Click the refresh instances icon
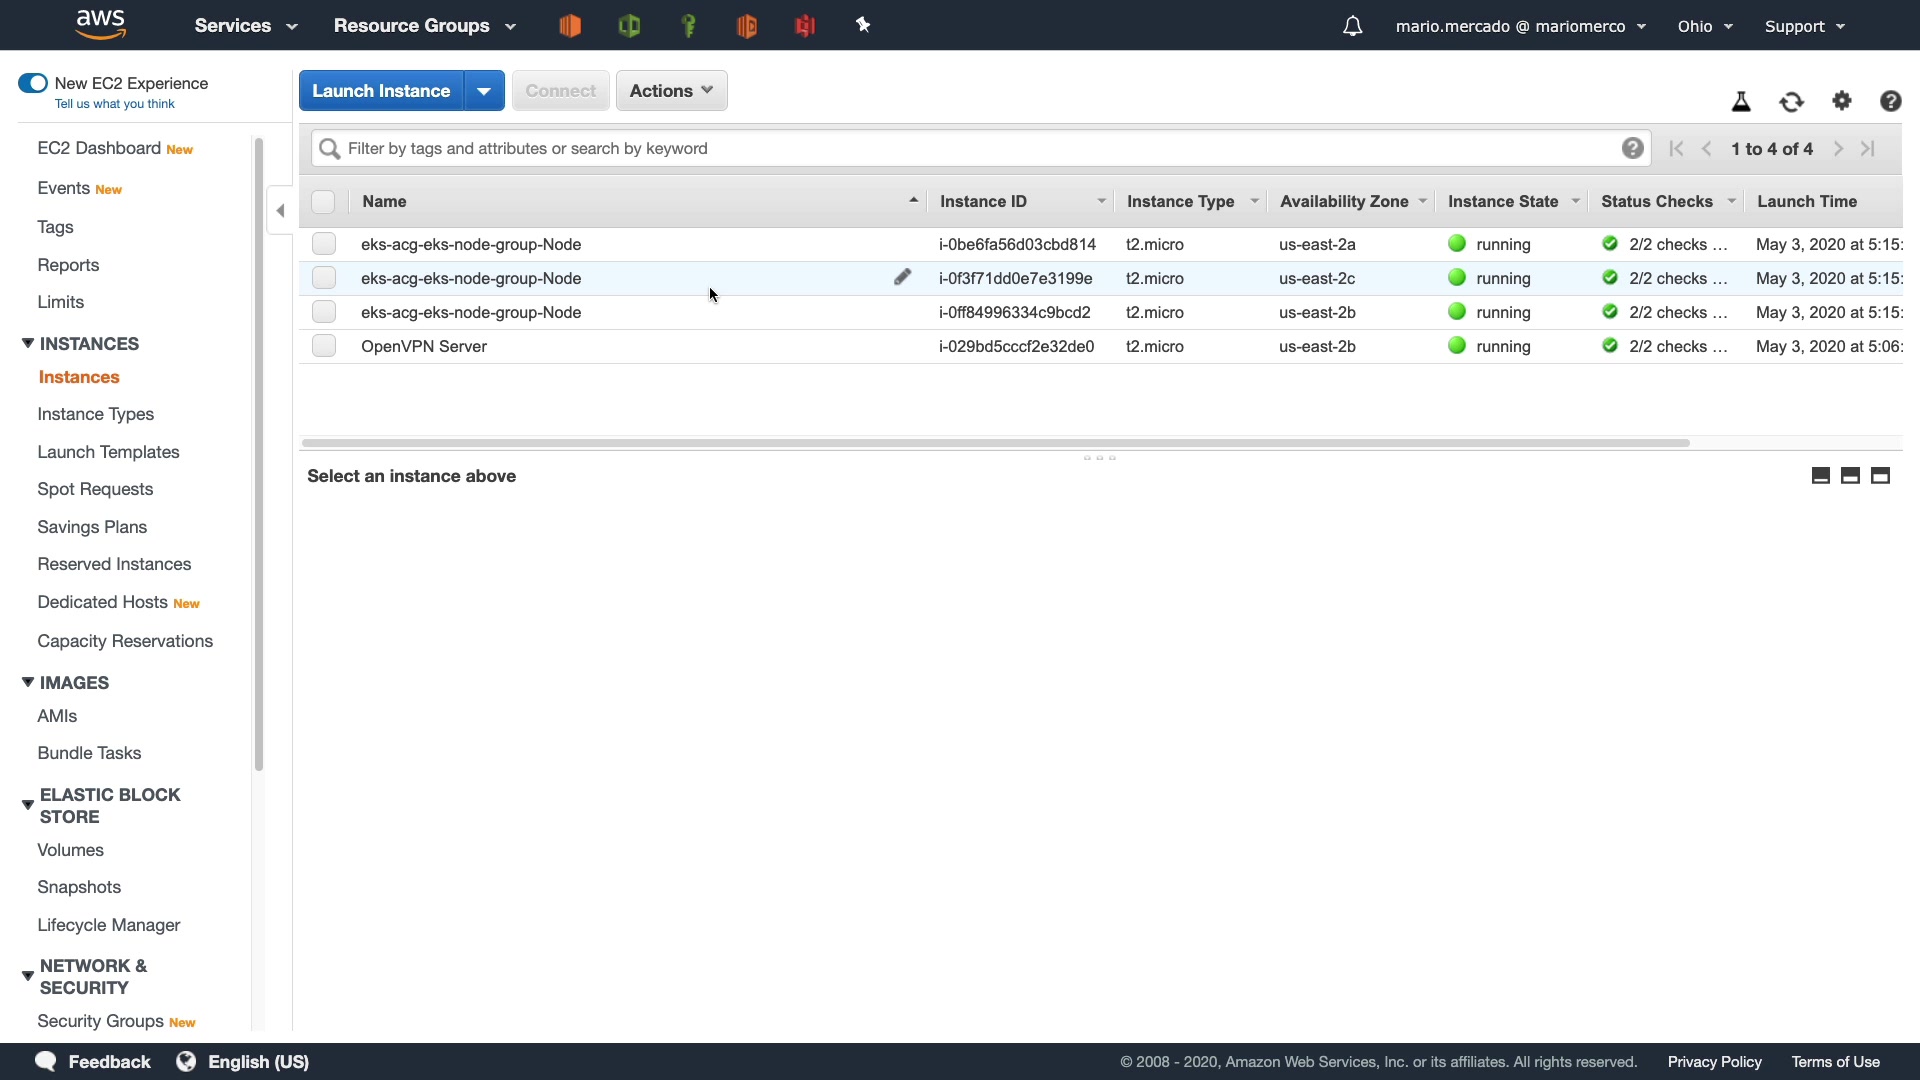The height and width of the screenshot is (1080, 1920). coord(1791,102)
